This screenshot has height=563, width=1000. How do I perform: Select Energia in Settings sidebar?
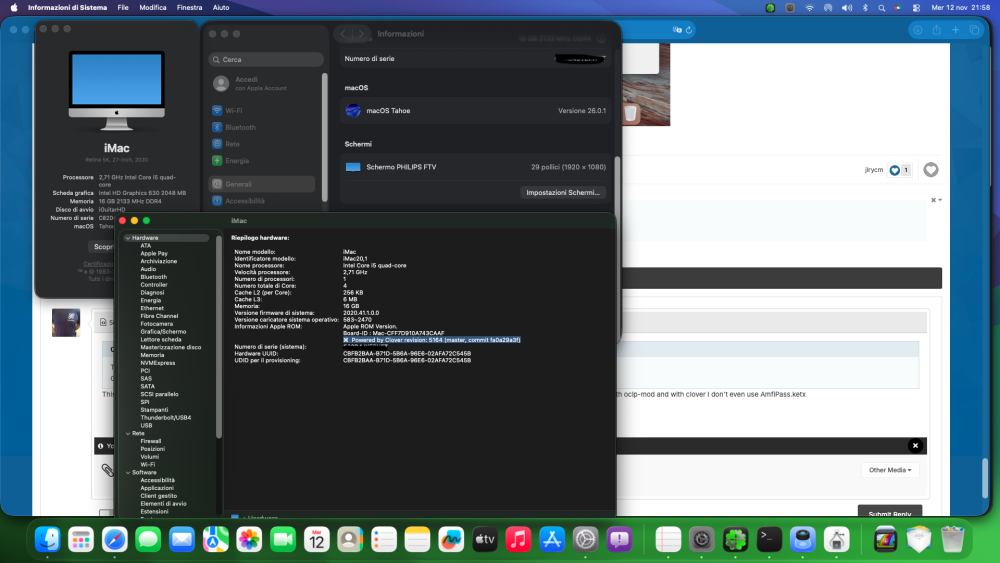point(263,161)
